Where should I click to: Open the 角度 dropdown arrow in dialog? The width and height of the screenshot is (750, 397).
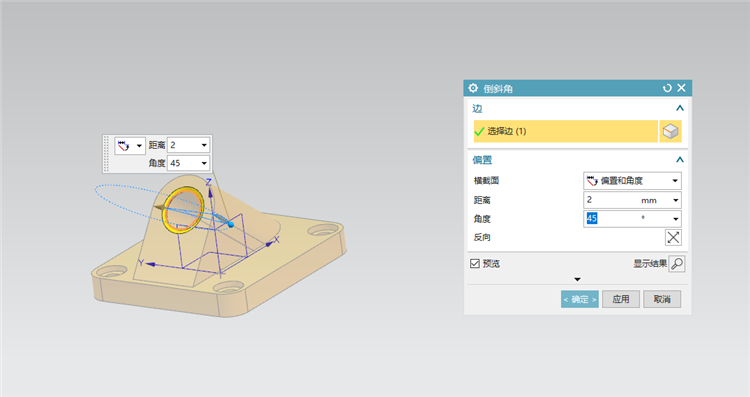coord(675,219)
